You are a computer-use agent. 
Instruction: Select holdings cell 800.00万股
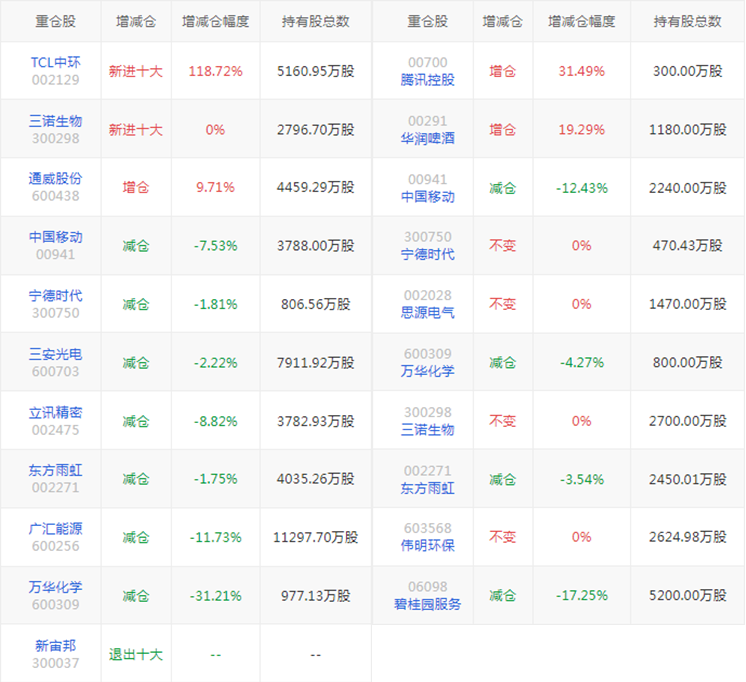[688, 363]
